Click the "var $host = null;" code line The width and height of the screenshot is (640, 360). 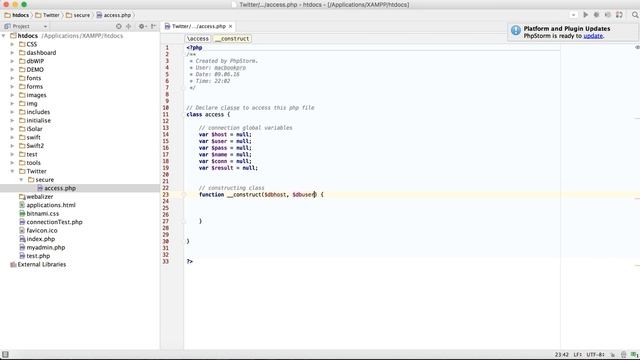225,135
